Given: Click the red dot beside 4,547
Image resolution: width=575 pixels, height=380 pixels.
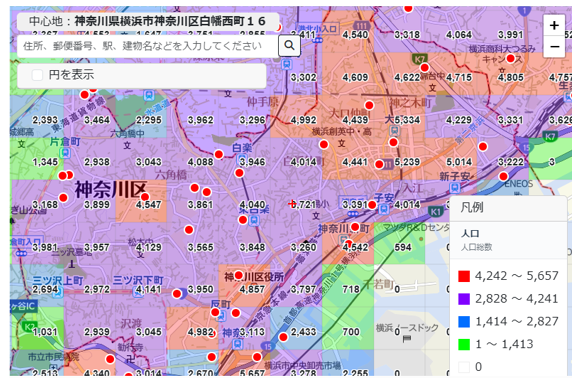Looking at the screenshot, I should click(145, 197).
